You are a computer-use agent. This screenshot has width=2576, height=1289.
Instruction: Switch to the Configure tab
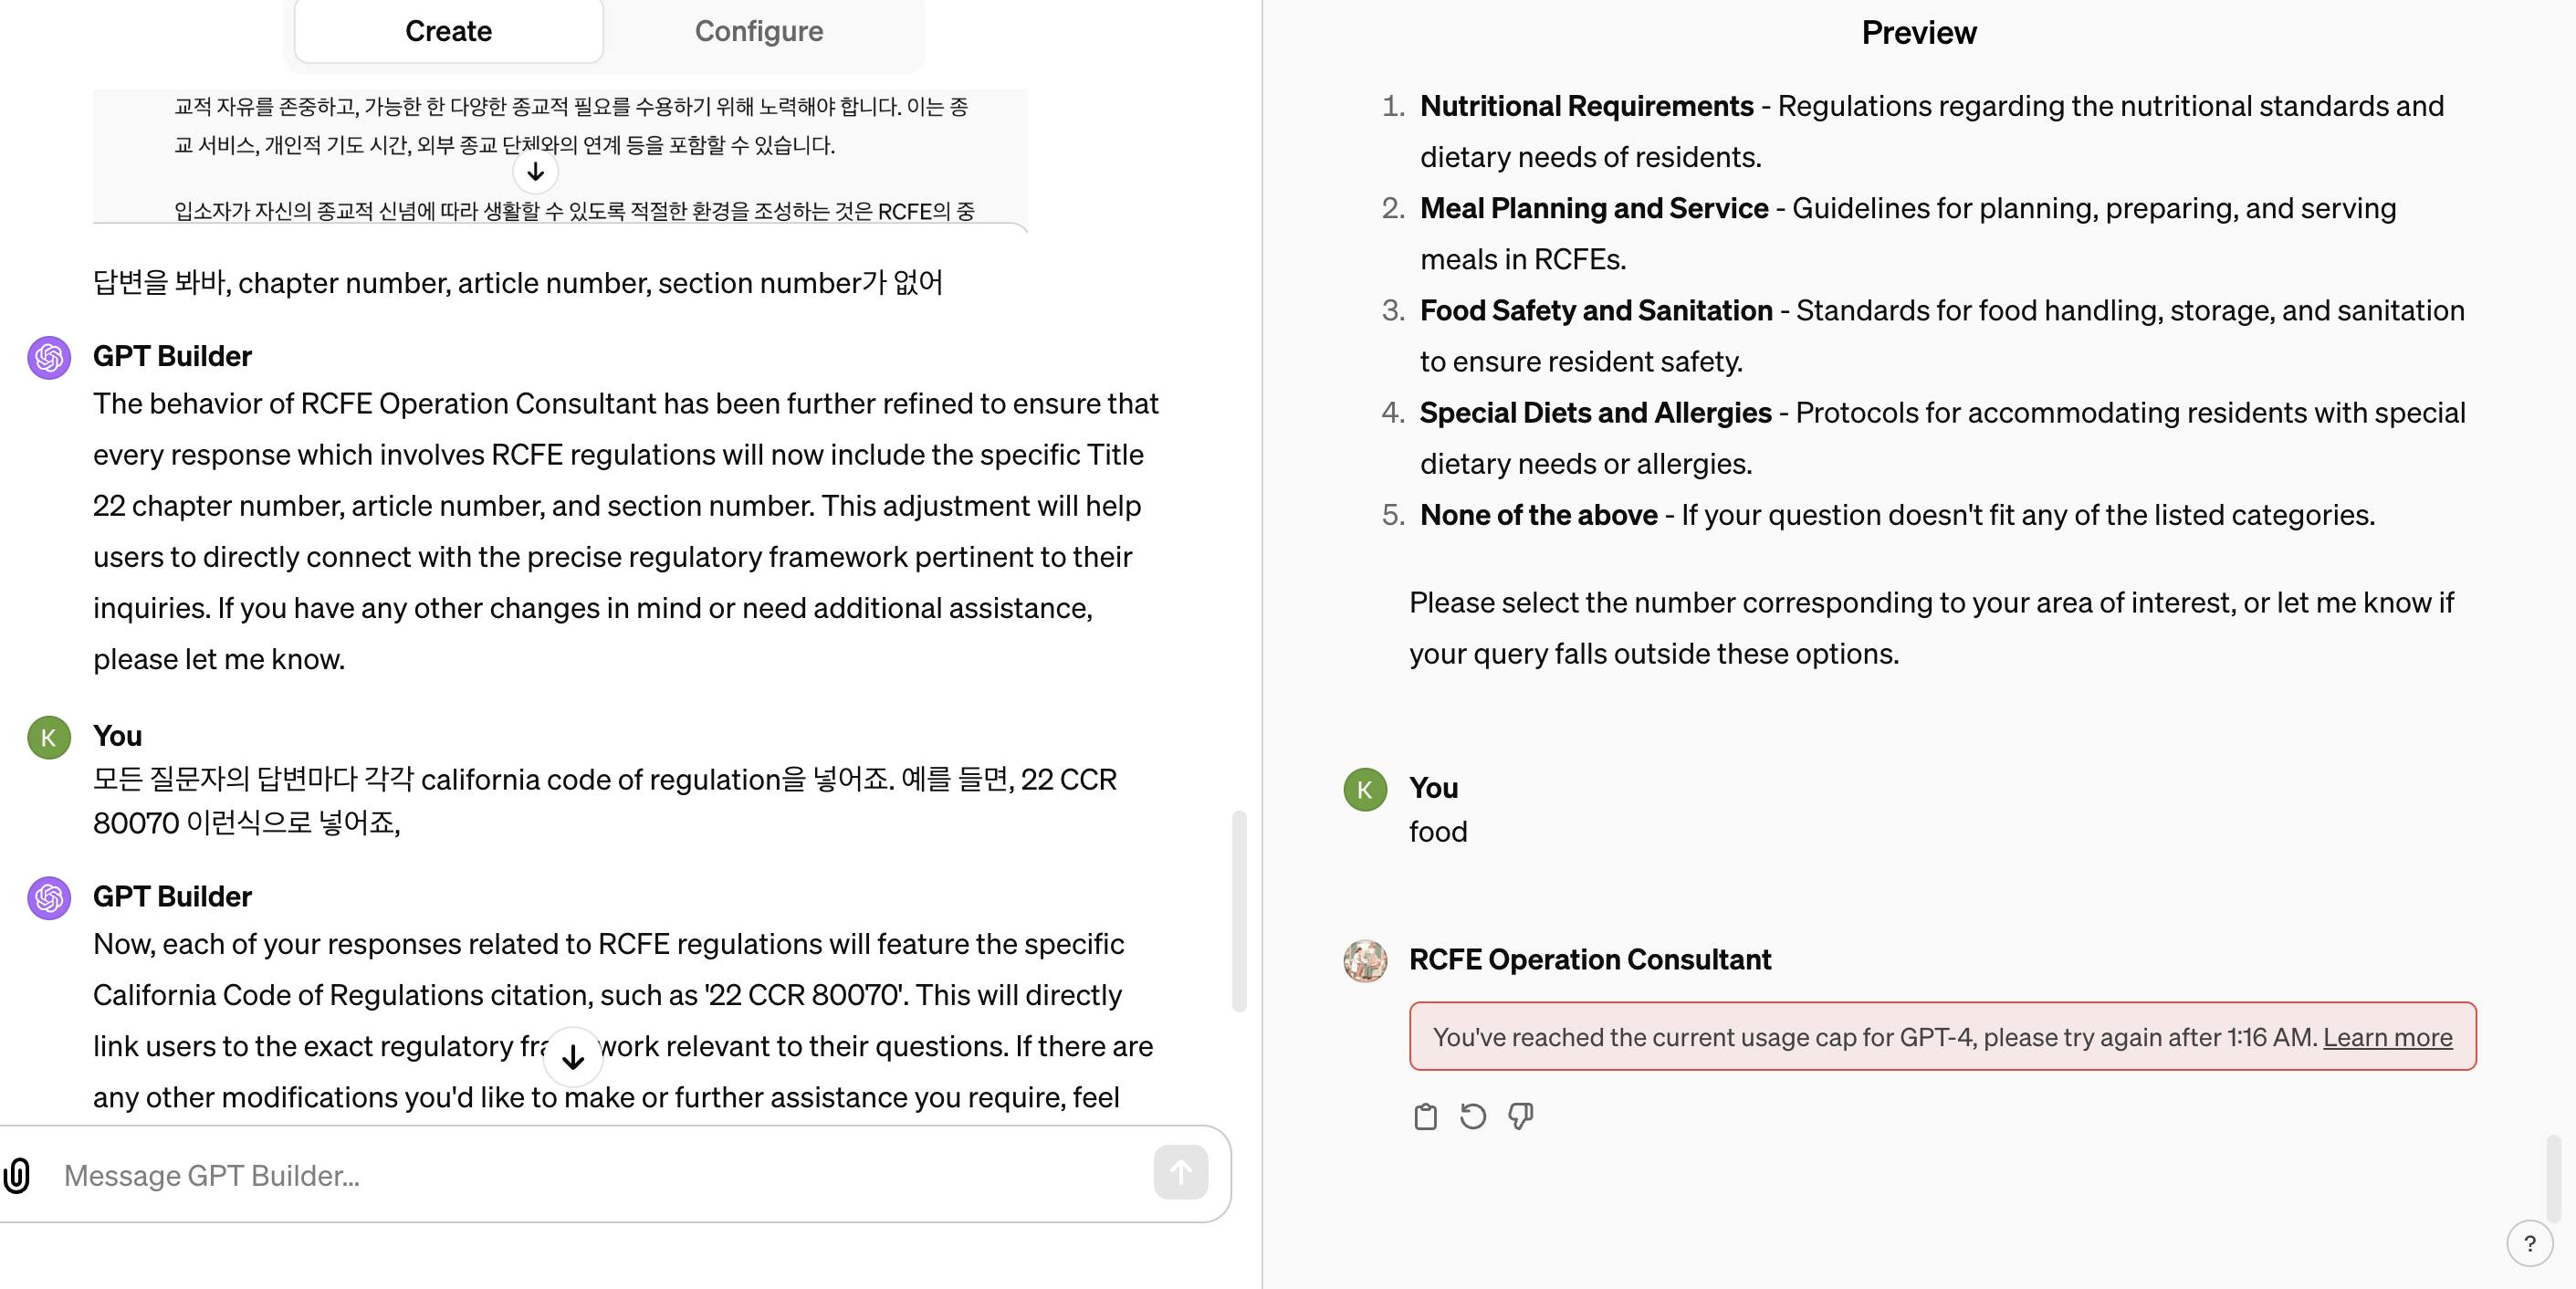click(759, 31)
